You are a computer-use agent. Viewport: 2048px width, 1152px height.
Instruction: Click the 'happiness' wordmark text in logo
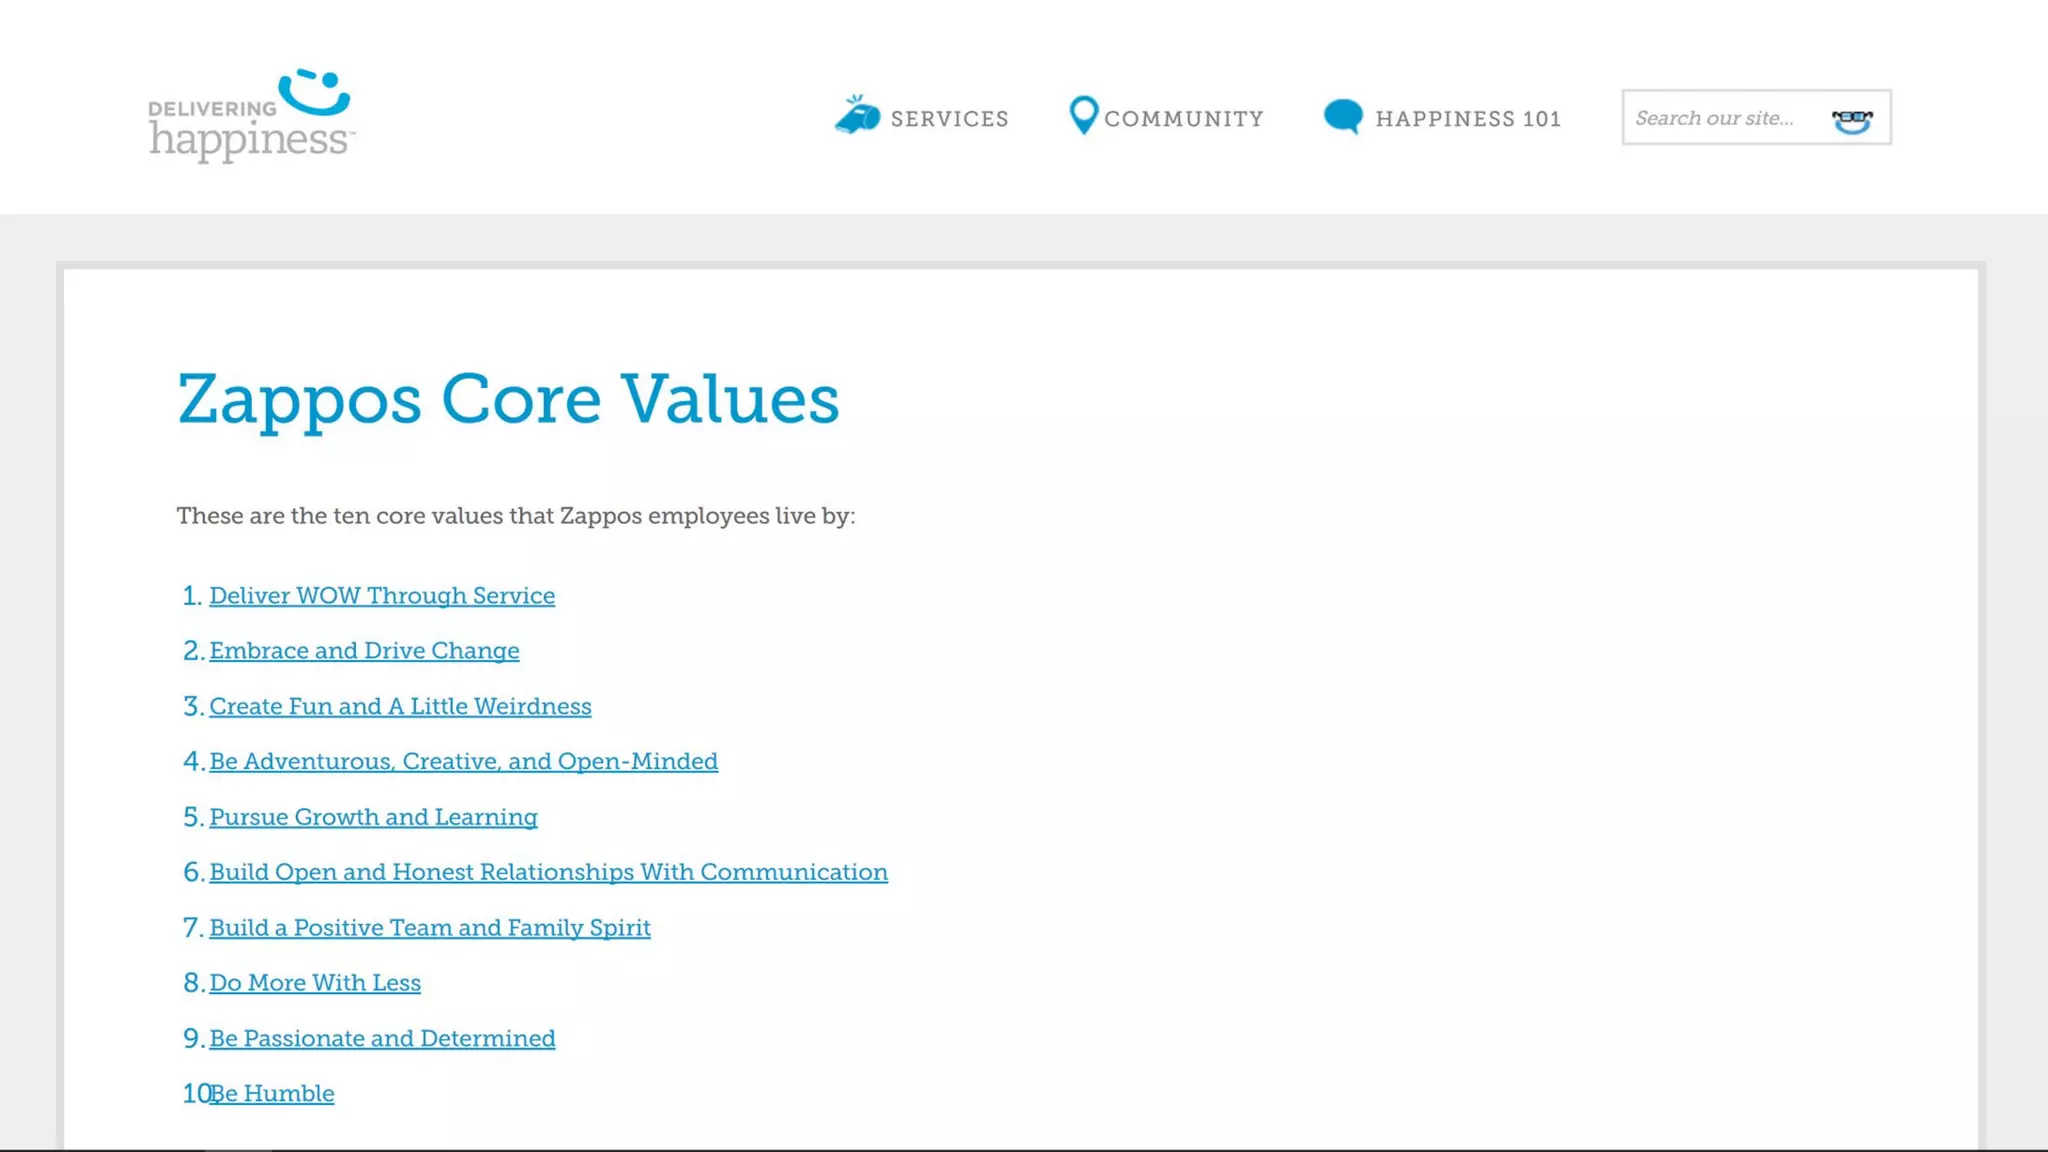pos(249,139)
